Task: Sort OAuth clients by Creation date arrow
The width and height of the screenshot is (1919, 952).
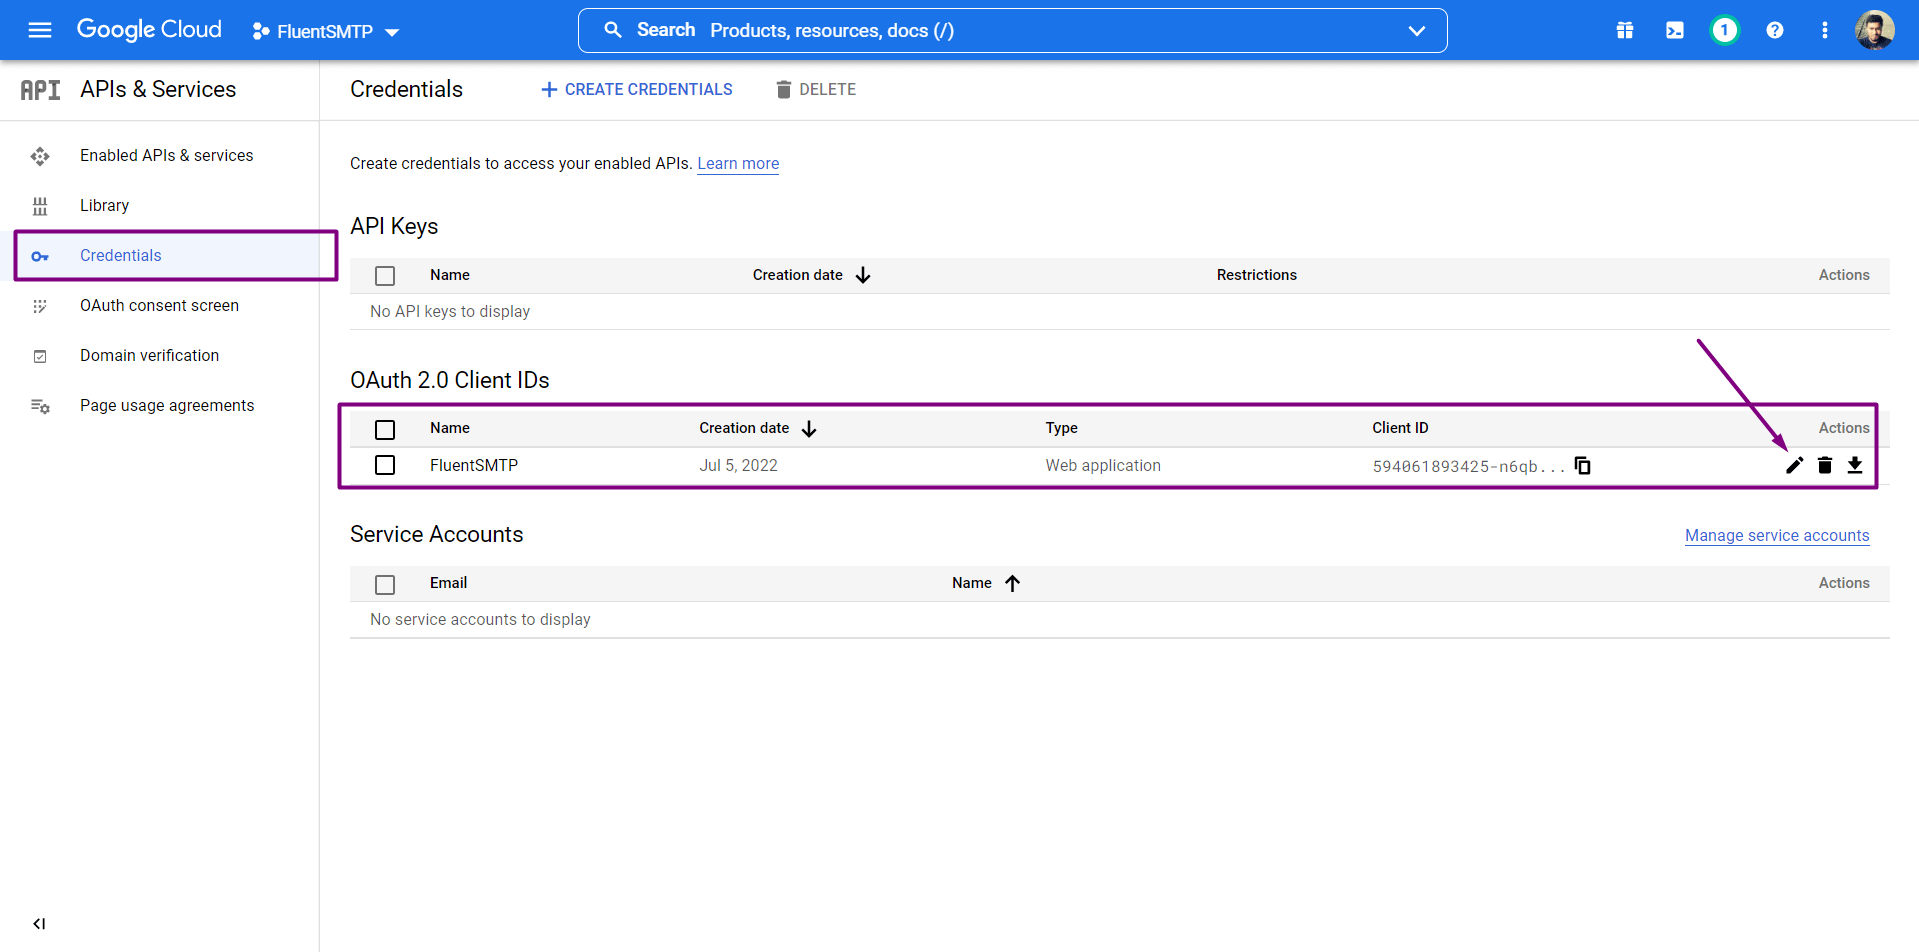Action: (x=809, y=428)
